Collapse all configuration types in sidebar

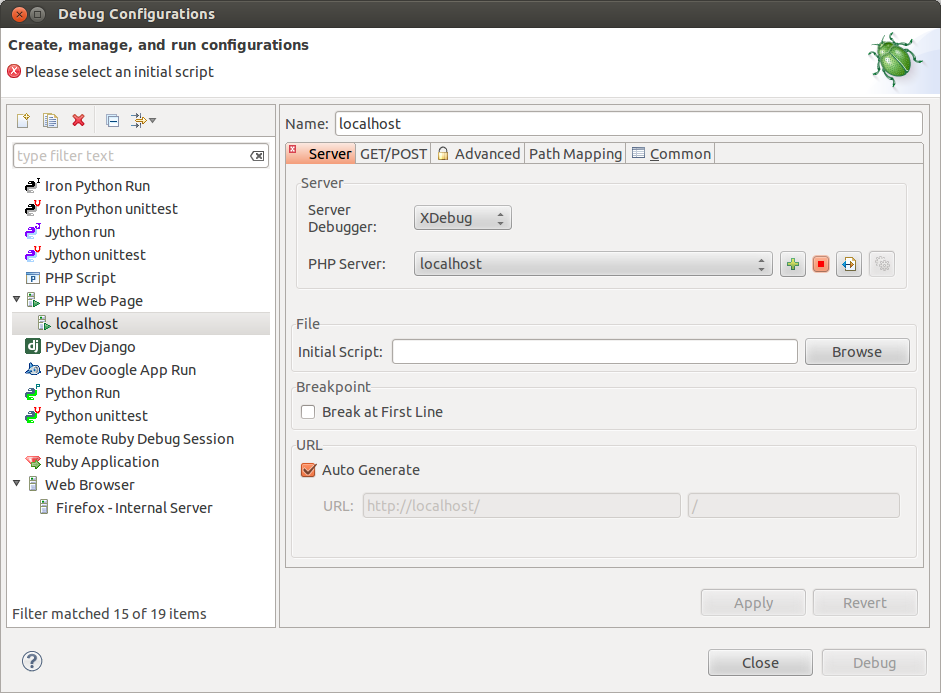(111, 120)
